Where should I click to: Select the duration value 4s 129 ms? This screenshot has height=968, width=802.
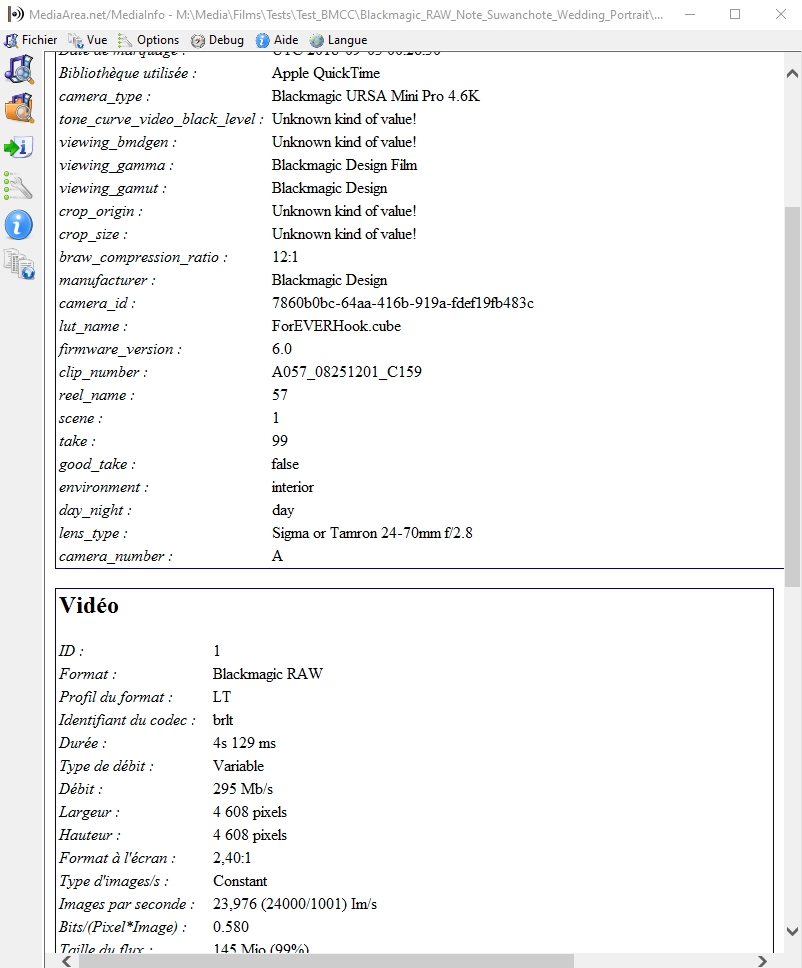pyautogui.click(x=244, y=743)
